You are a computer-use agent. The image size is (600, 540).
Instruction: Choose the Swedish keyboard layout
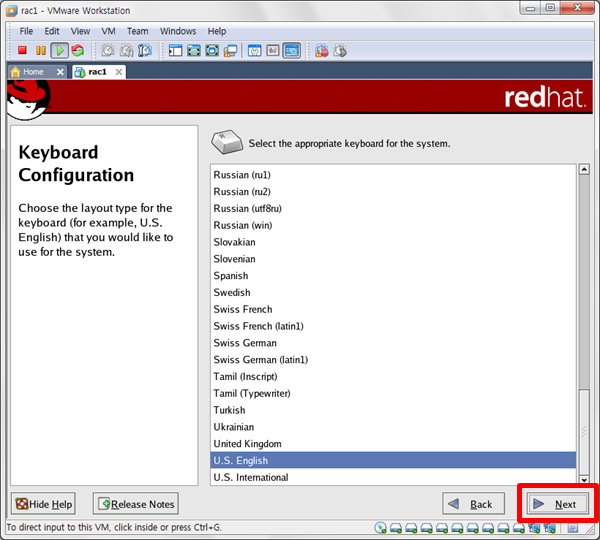(393, 293)
